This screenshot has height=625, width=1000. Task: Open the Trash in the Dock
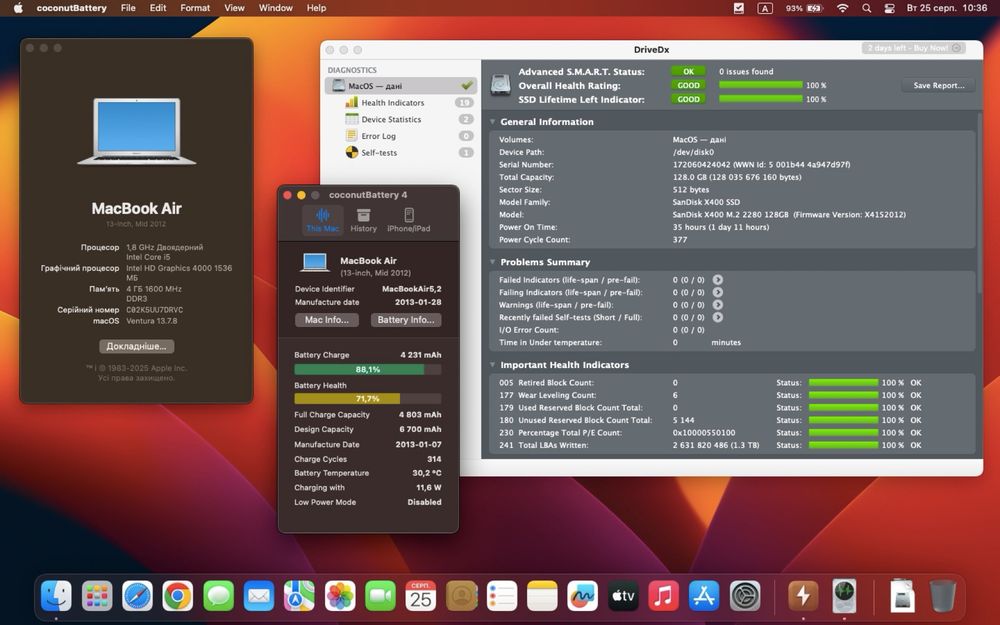pyautogui.click(x=943, y=596)
